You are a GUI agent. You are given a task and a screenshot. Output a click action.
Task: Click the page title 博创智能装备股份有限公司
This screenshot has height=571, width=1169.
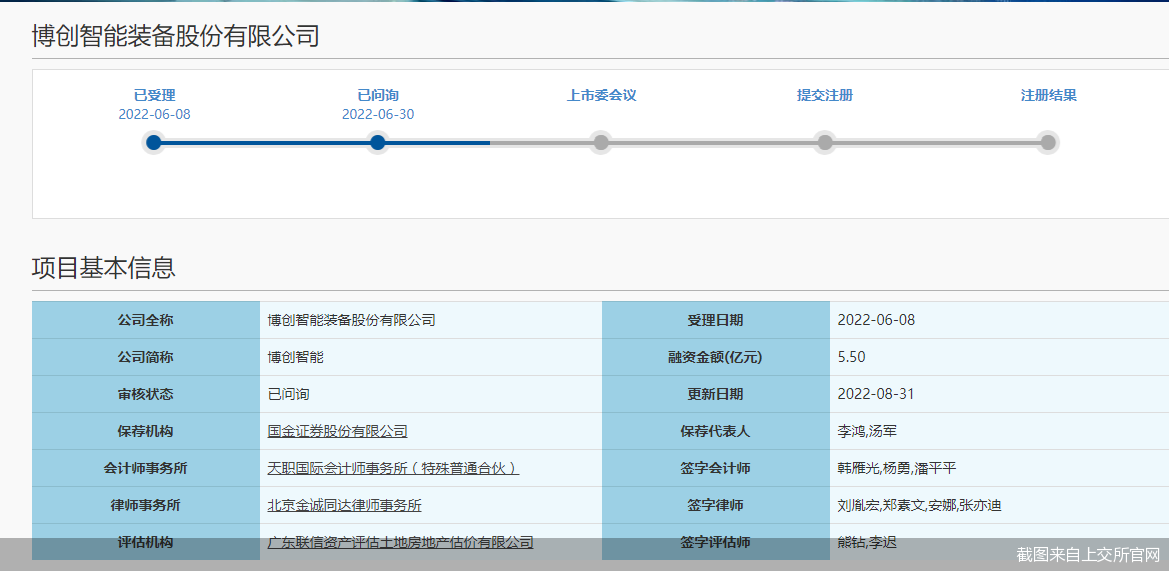175,36
